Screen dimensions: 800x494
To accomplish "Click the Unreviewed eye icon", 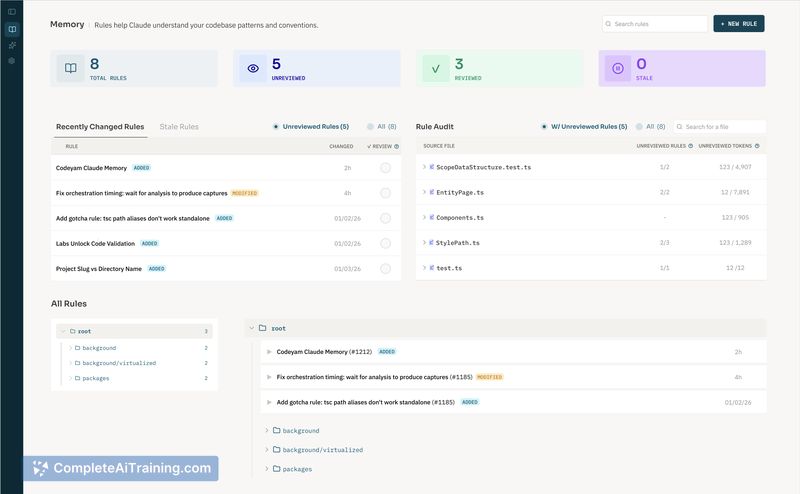I will (x=253, y=68).
